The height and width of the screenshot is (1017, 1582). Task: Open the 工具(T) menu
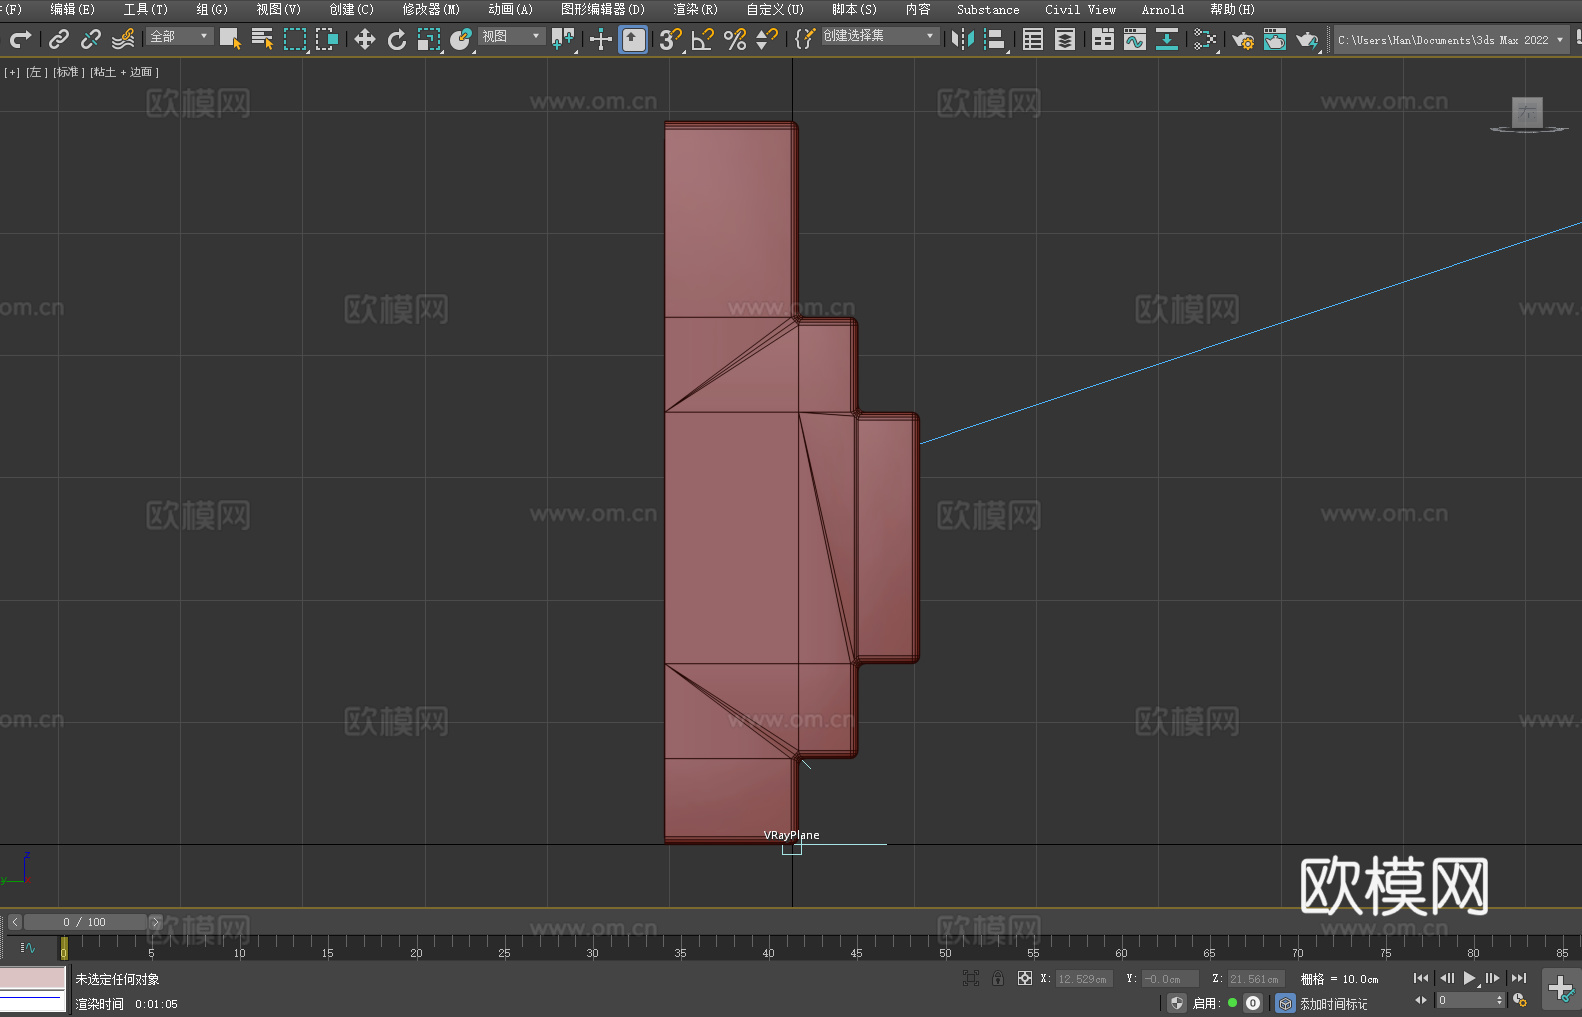pyautogui.click(x=145, y=9)
